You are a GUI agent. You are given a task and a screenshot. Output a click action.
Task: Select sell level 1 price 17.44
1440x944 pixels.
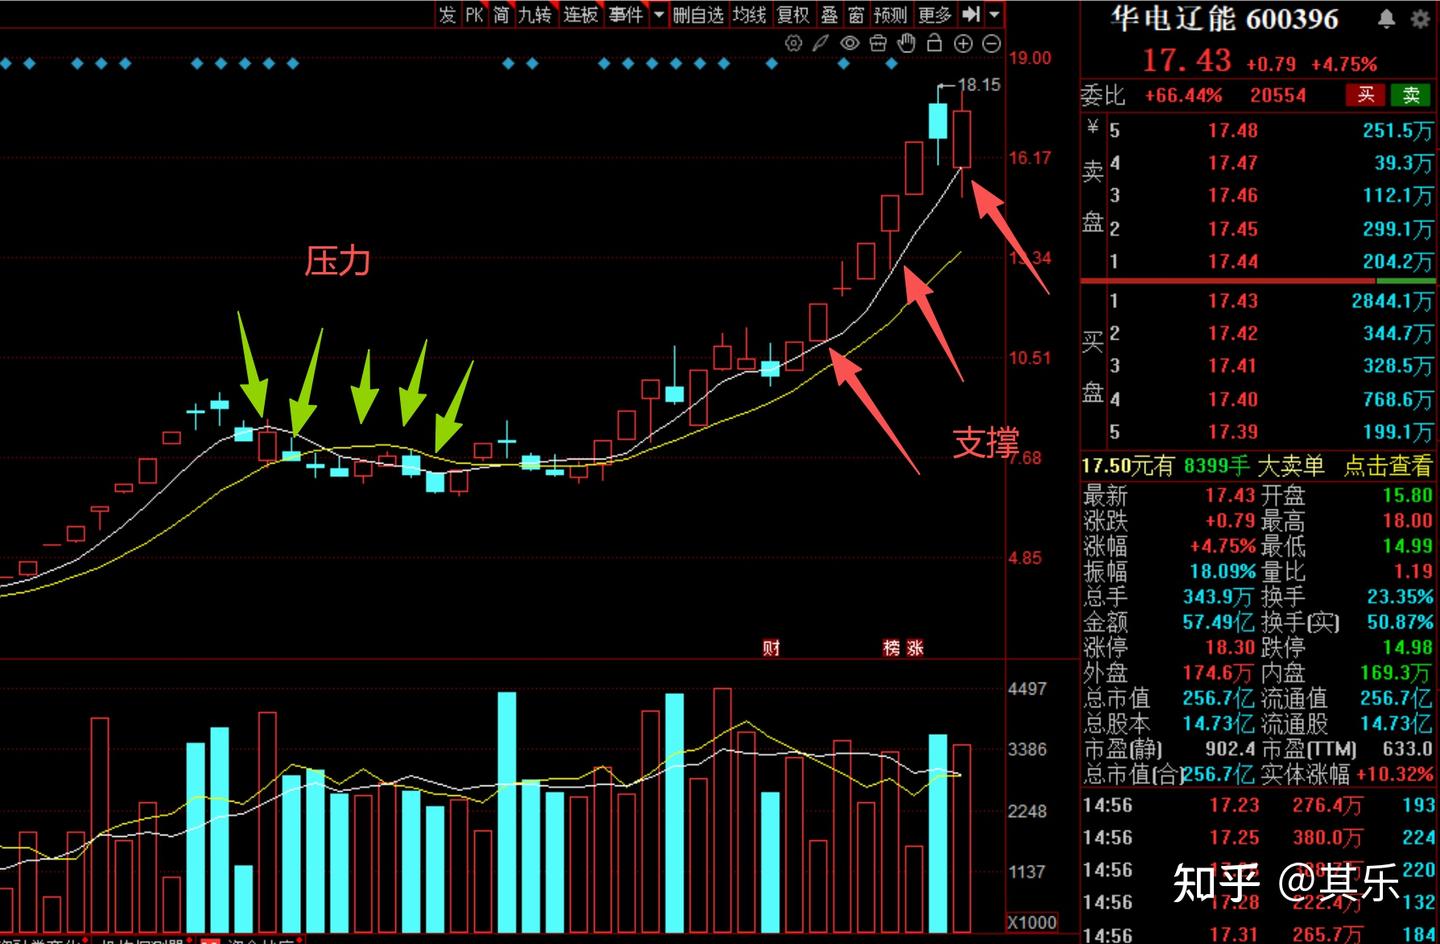click(x=1232, y=261)
